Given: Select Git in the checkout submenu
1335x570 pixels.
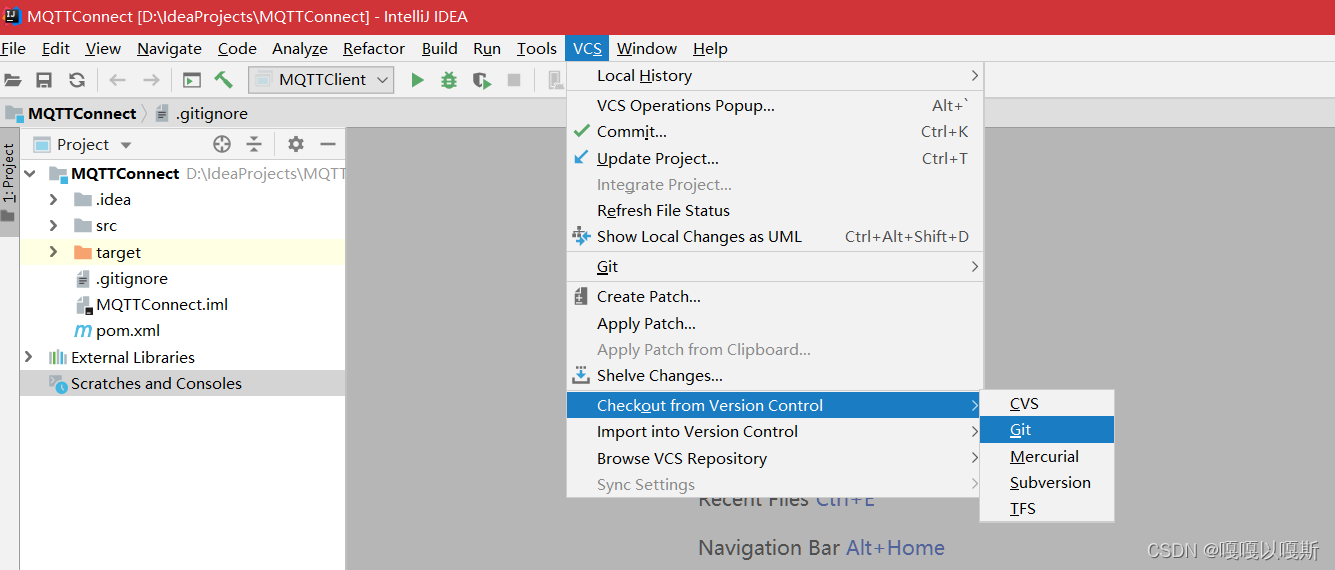Looking at the screenshot, I should point(1047,430).
